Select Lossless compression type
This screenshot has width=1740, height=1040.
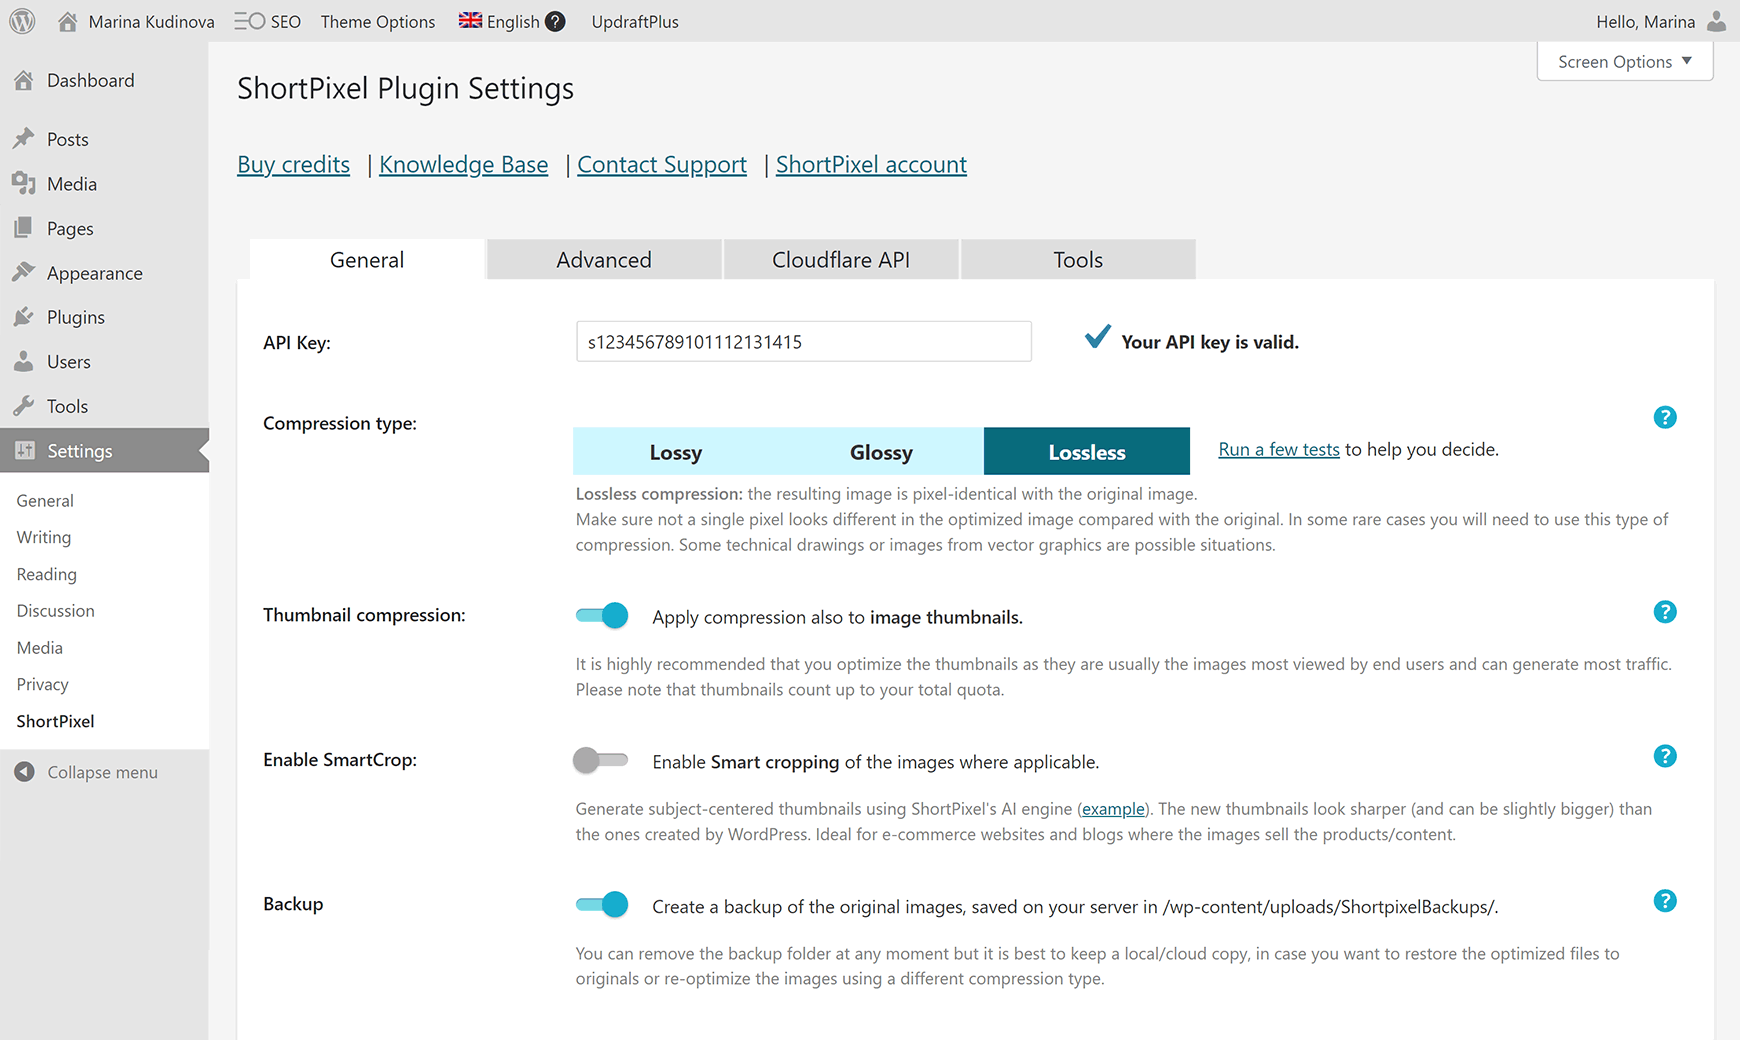tap(1087, 451)
